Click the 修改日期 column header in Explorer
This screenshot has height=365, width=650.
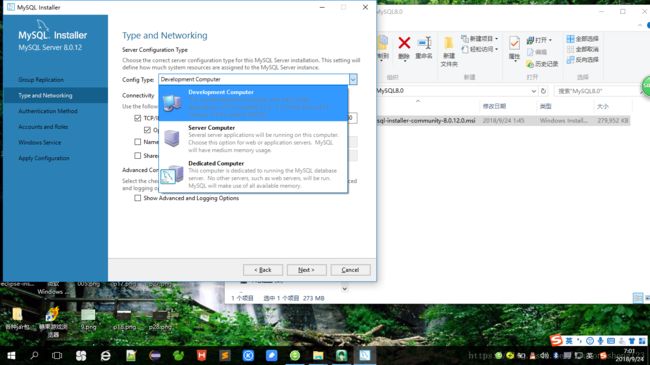(x=494, y=106)
